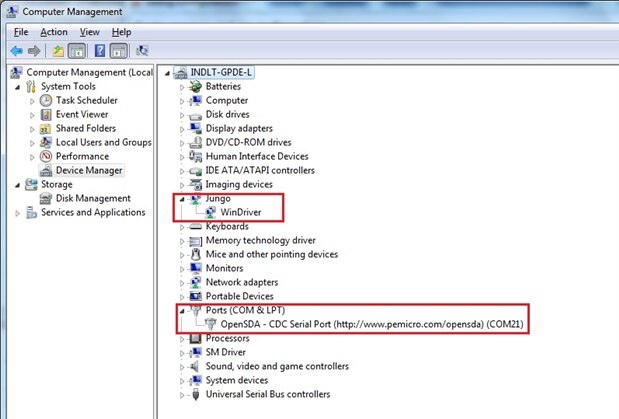Expand the Batteries category

click(x=182, y=87)
